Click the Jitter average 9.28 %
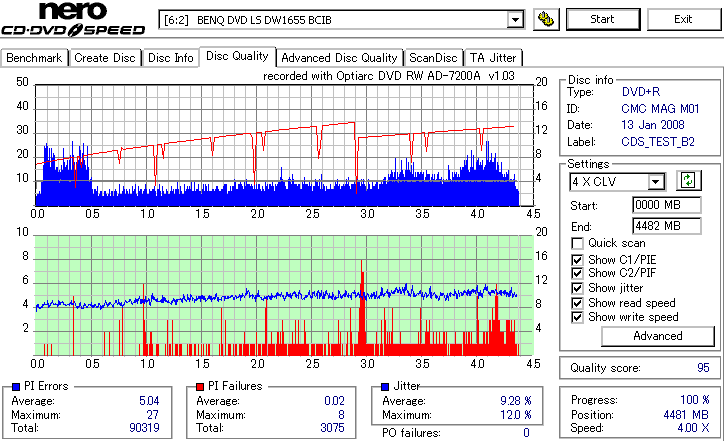The width and height of the screenshot is (724, 441). [516, 401]
